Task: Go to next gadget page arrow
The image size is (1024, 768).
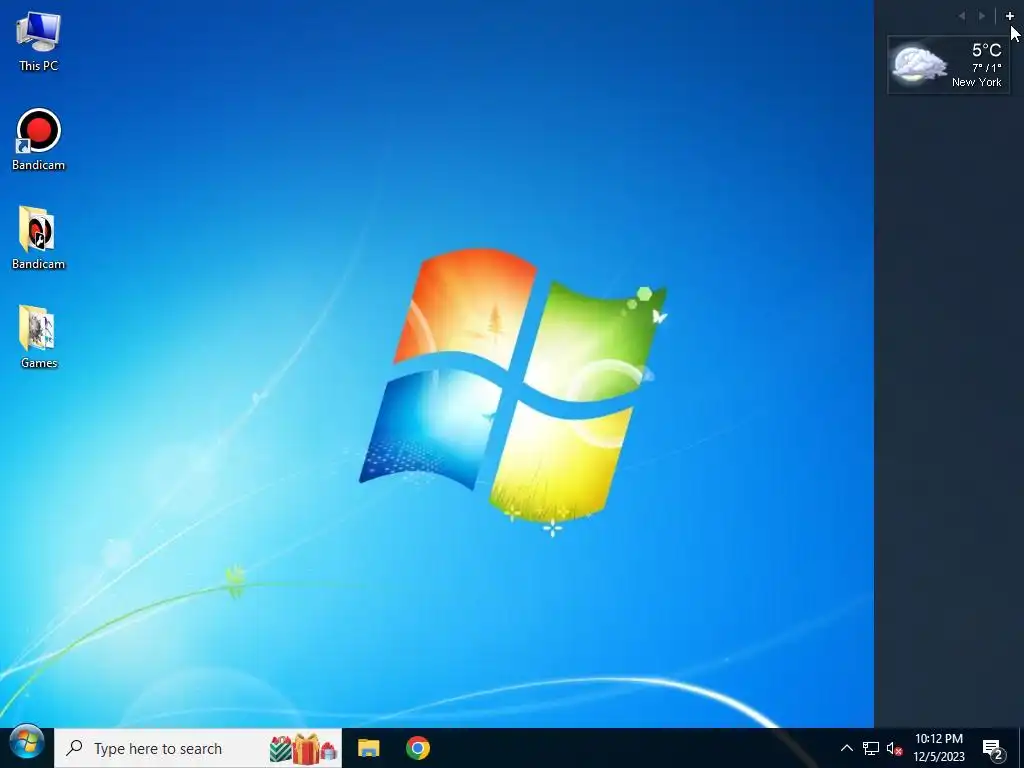Action: tap(982, 16)
